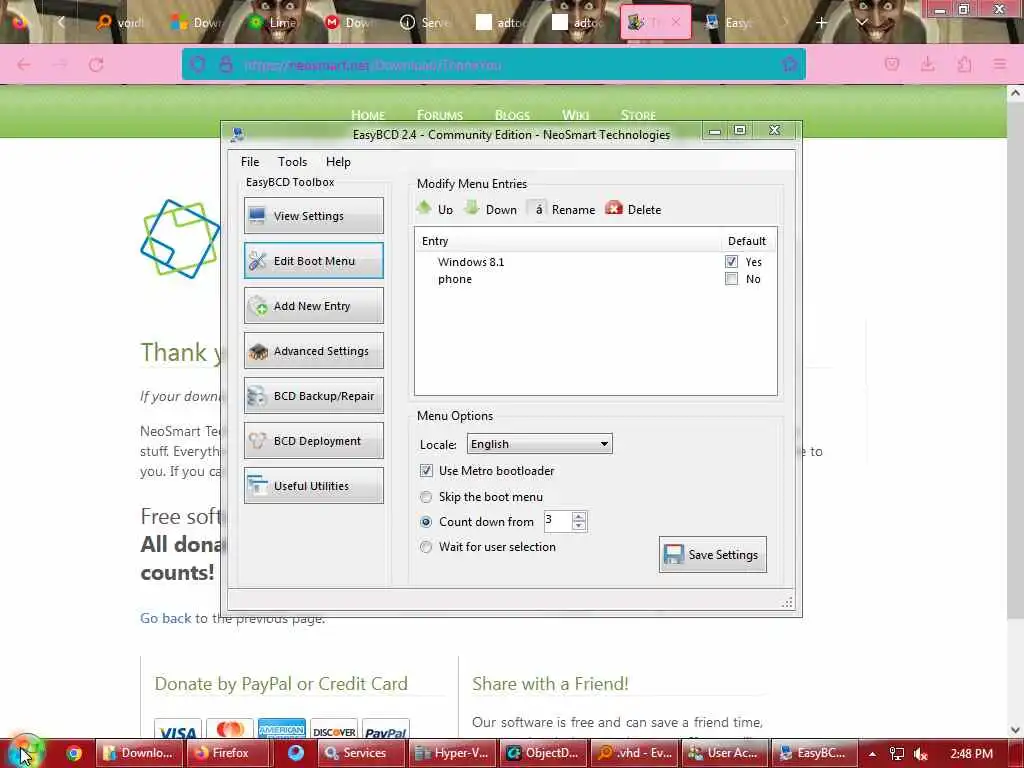Viewport: 1024px width, 768px height.
Task: Click the shield tracking protection icon
Action: [198, 64]
